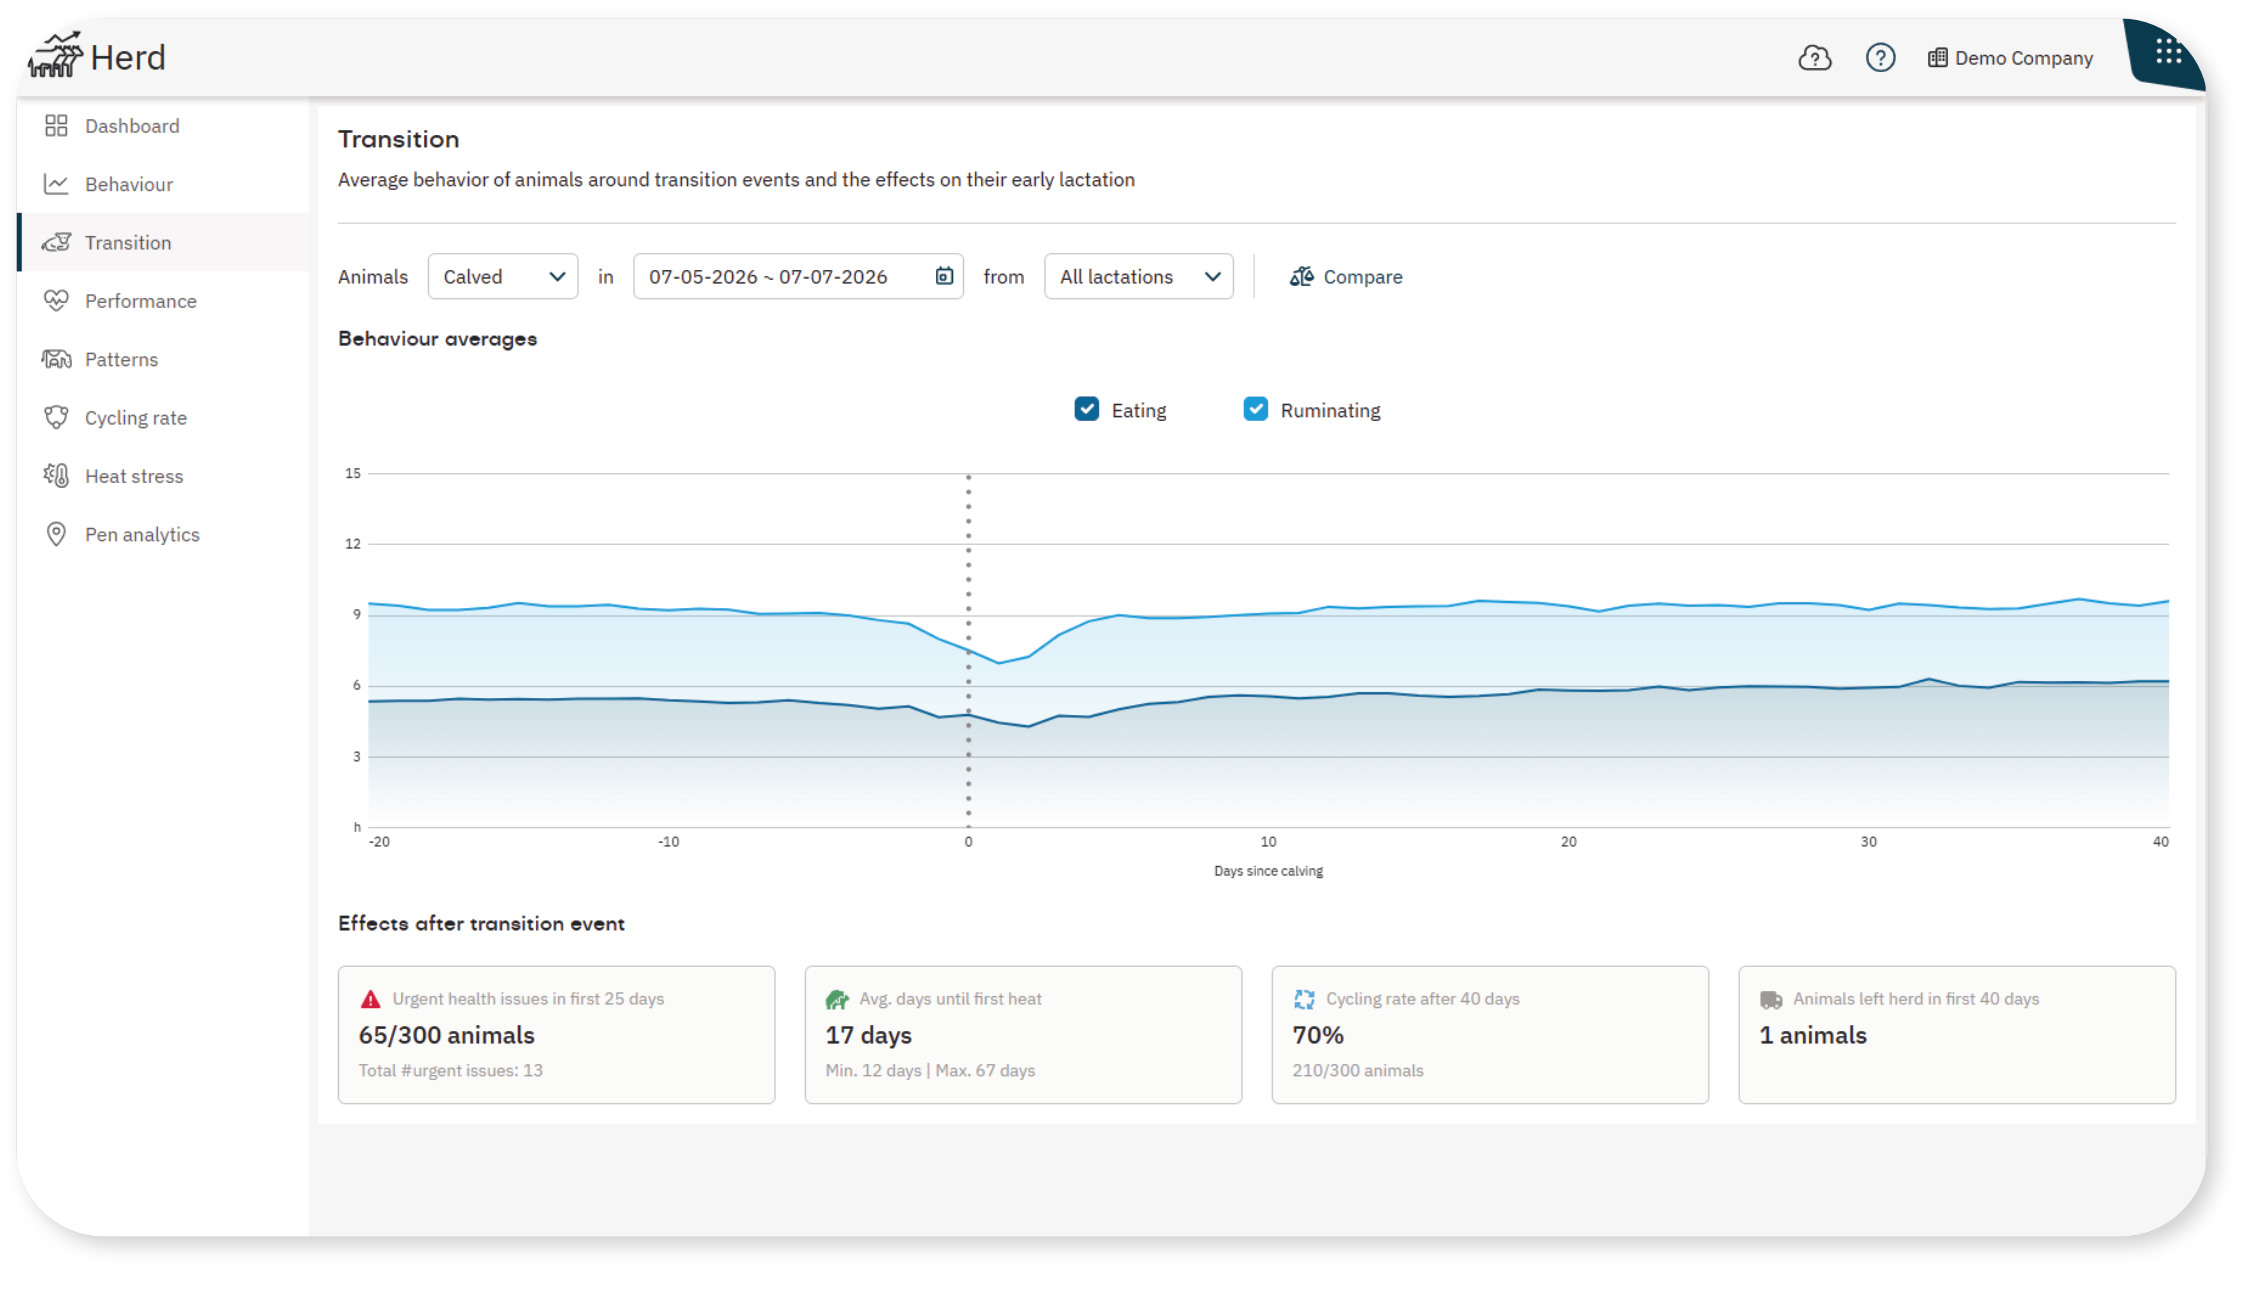Screen dimensions: 2259x1309
Task: Open the Demo Company selector
Action: point(2010,58)
